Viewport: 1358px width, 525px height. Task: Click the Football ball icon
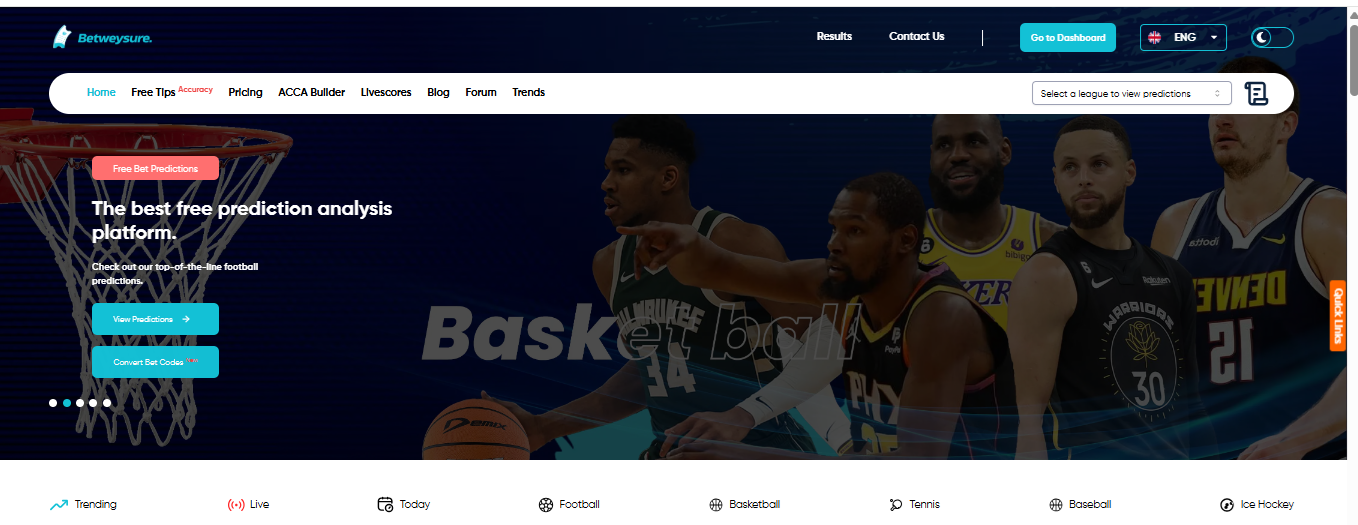tap(545, 505)
